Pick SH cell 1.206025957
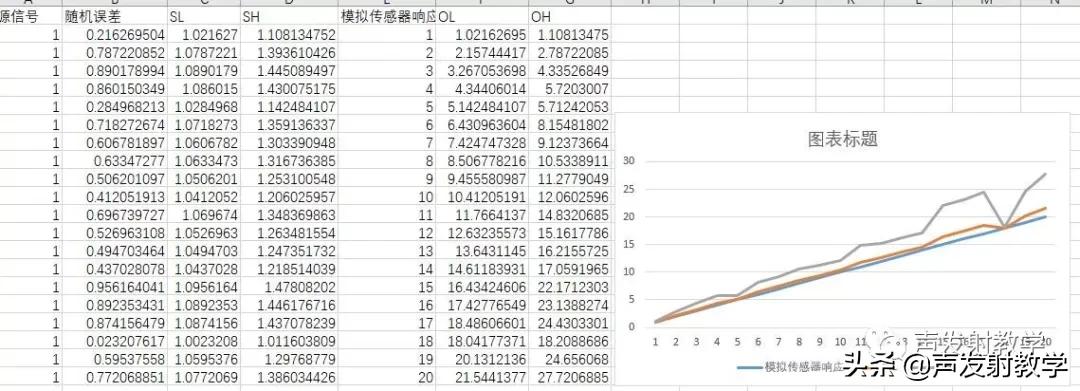The height and width of the screenshot is (391, 1080). click(289, 197)
